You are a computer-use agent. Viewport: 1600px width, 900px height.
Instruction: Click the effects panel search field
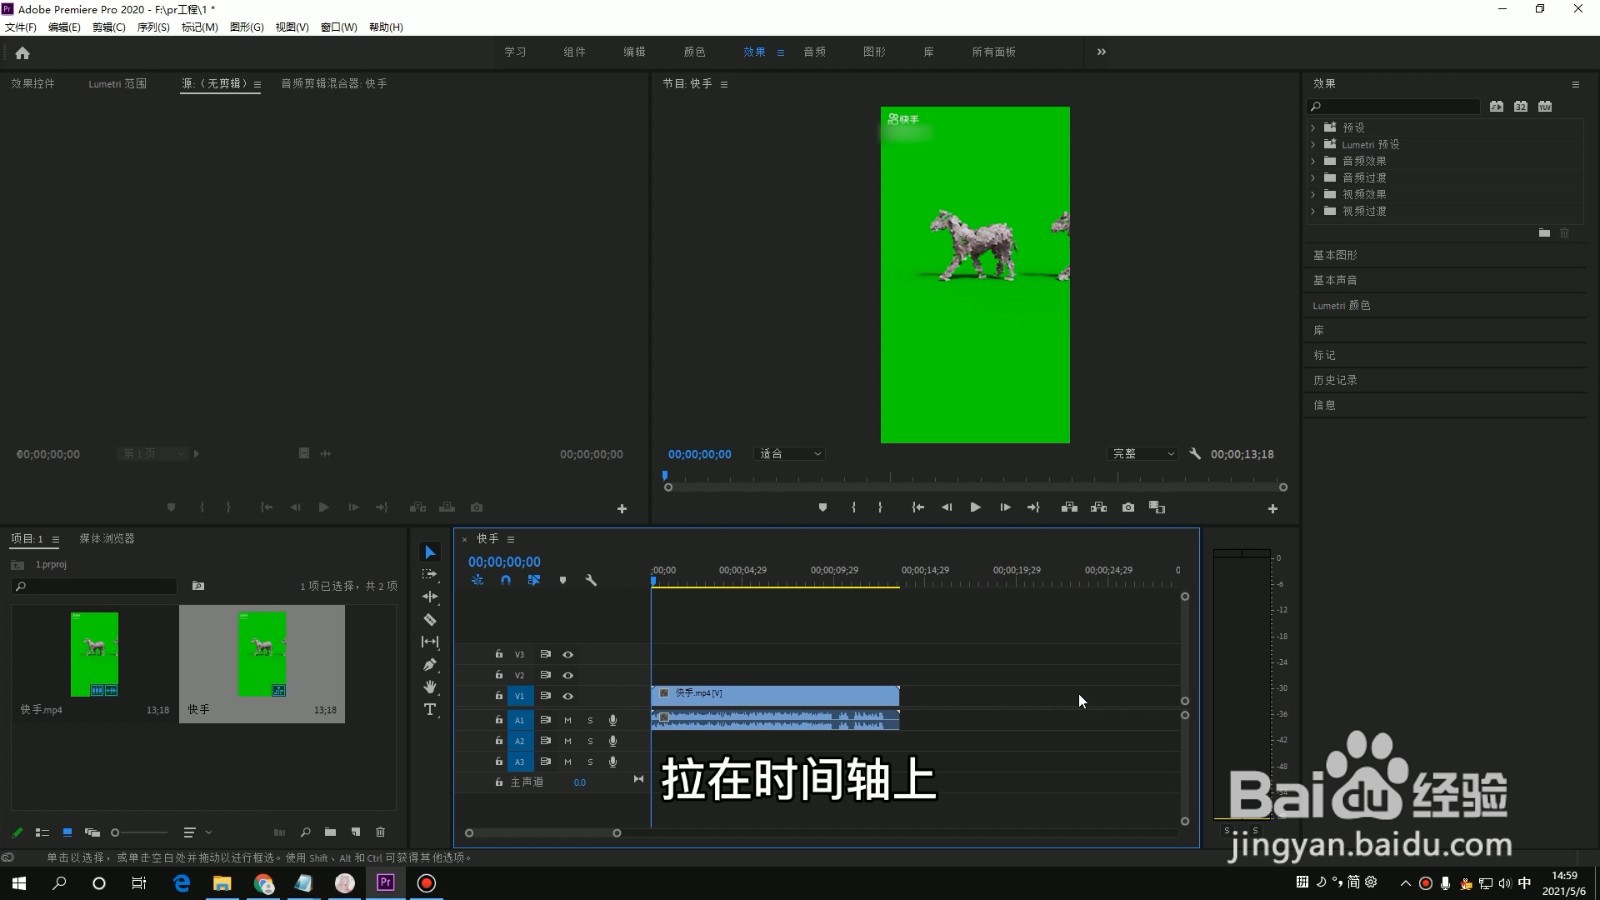coord(1394,106)
